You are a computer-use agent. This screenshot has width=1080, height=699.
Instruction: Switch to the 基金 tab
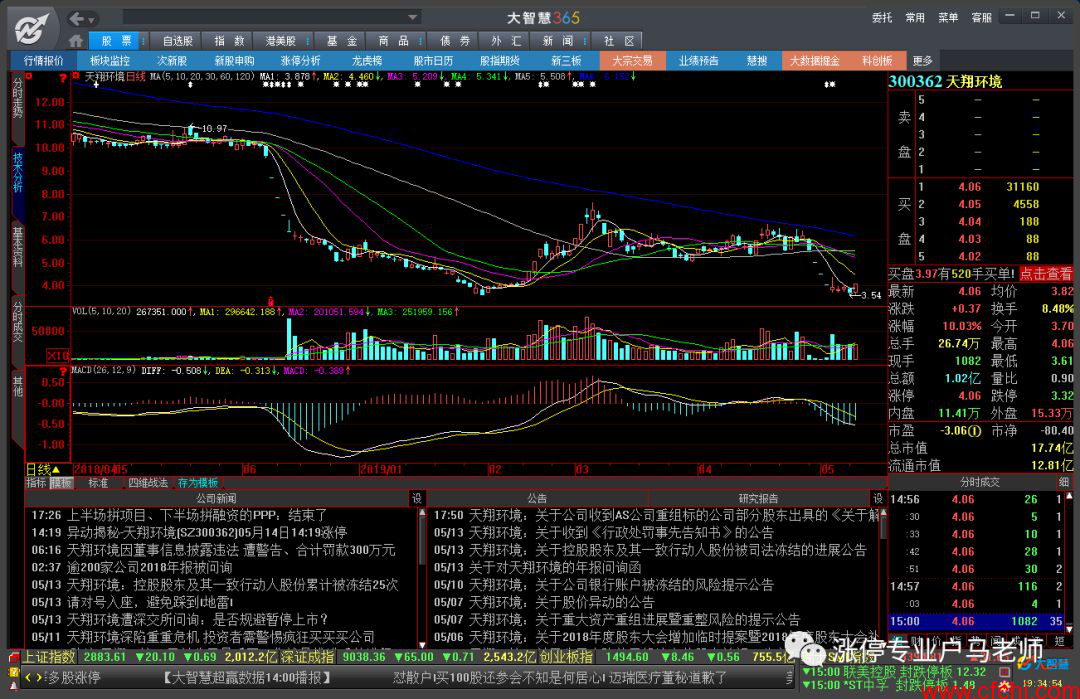point(341,41)
